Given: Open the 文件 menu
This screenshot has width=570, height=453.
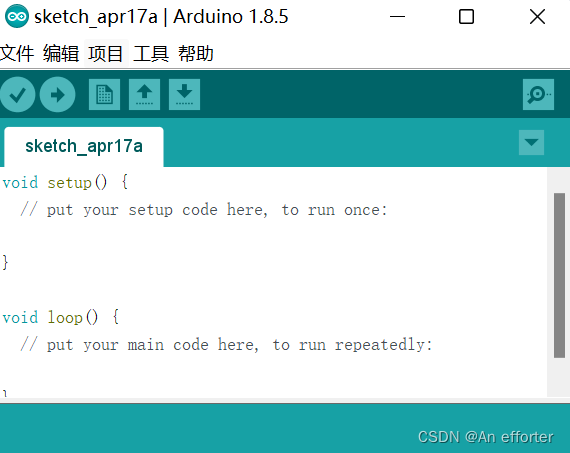Looking at the screenshot, I should 16,53.
